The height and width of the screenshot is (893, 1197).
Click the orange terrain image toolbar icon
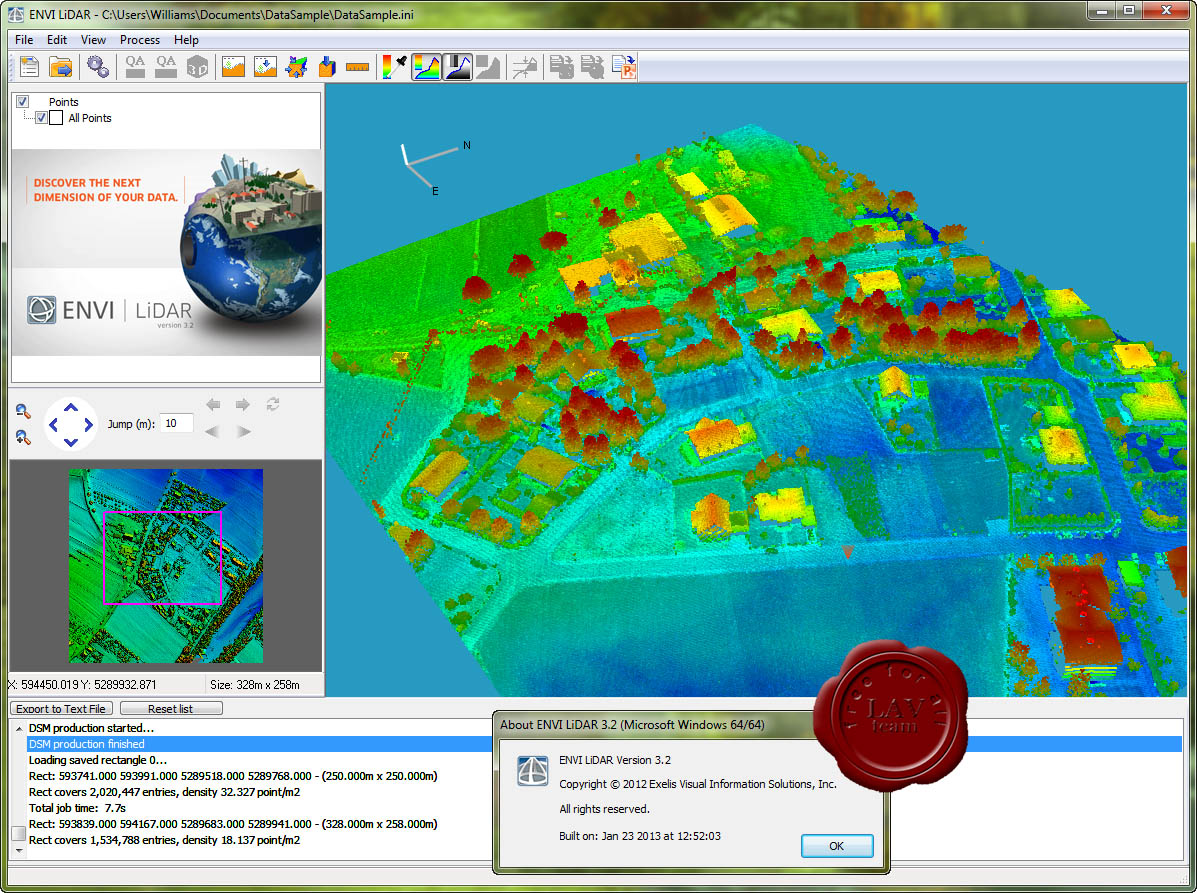[x=233, y=67]
